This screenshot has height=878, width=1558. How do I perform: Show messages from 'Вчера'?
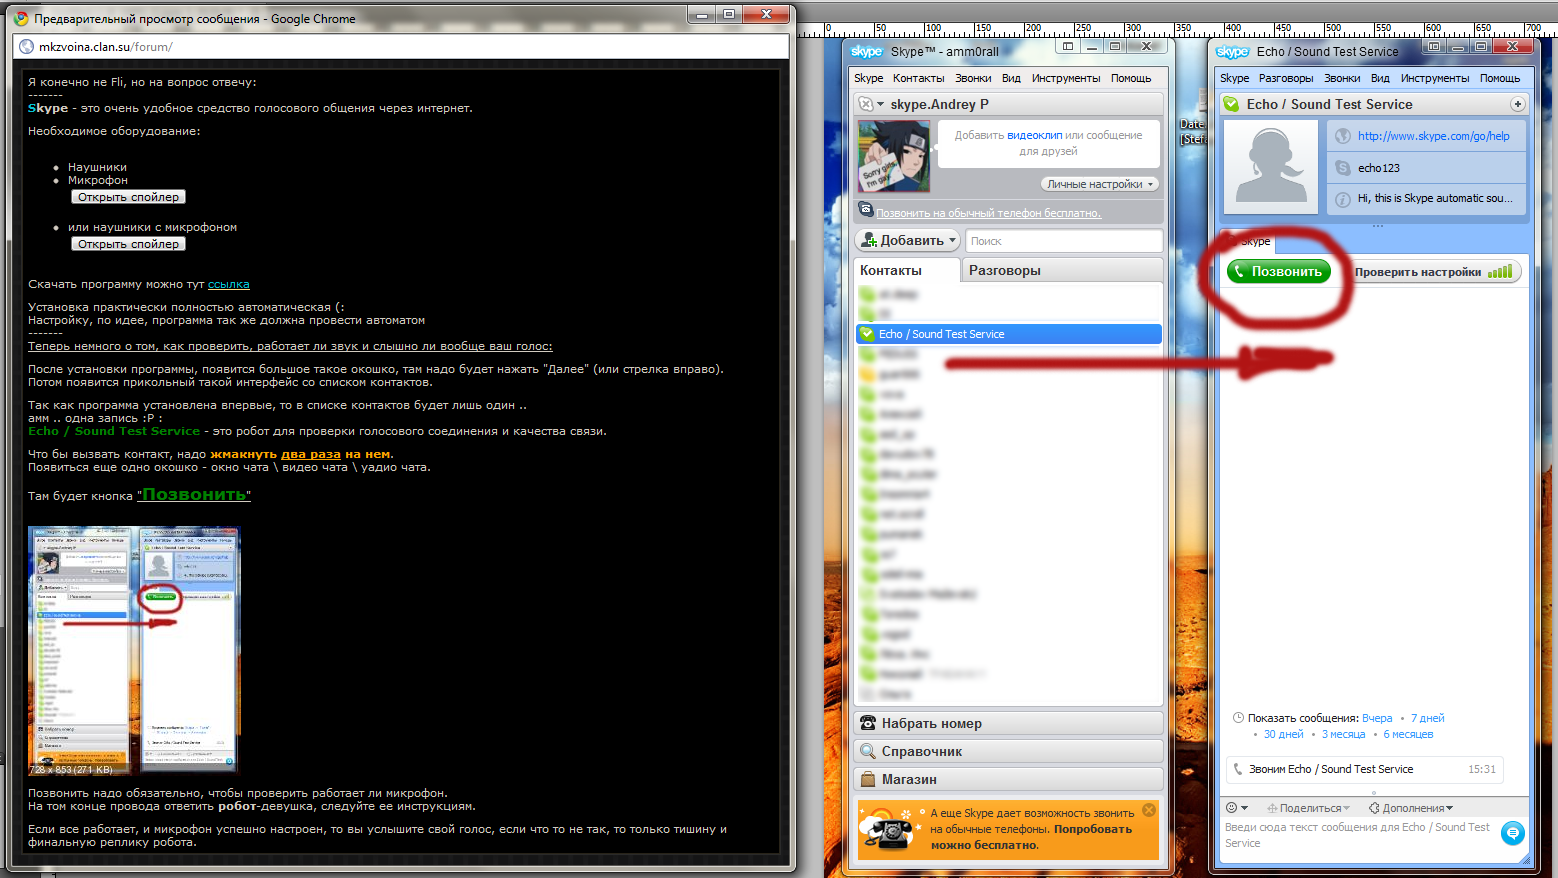(1377, 718)
